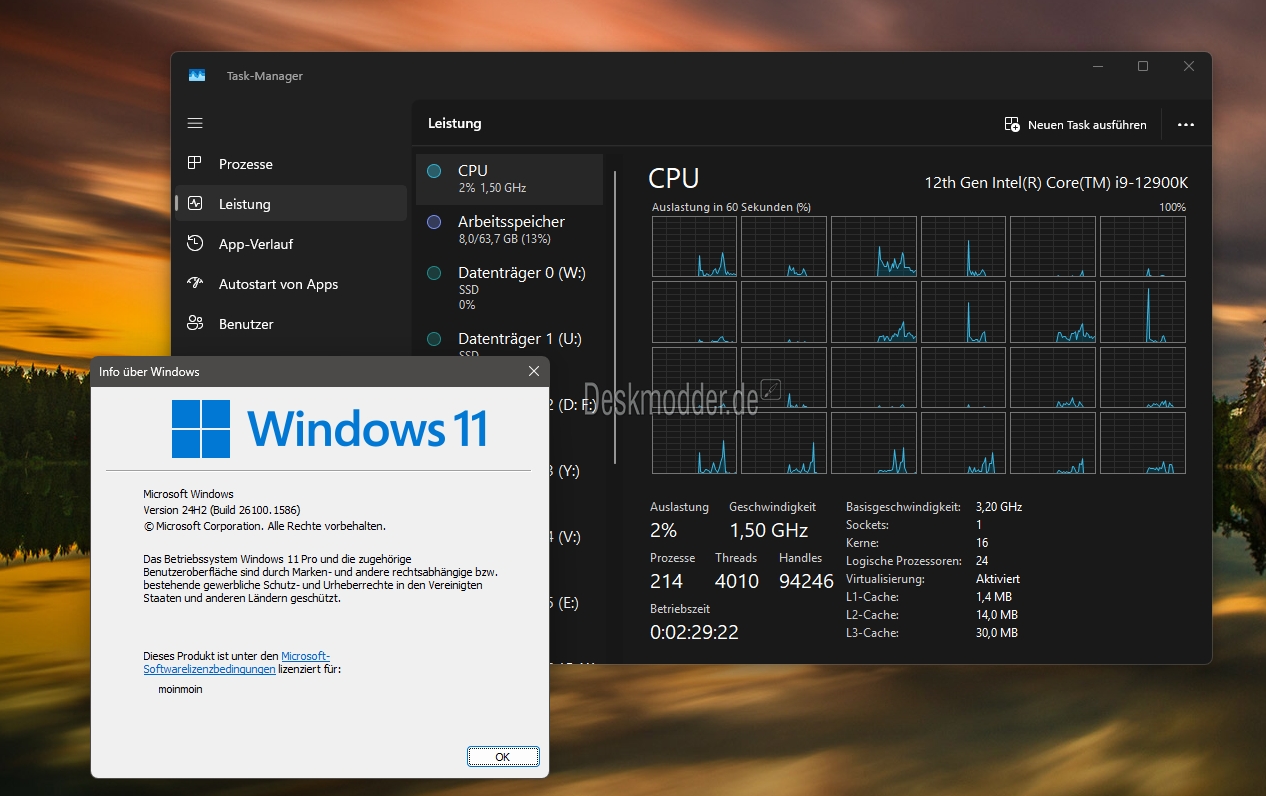Select the CPU performance entry
Image resolution: width=1266 pixels, height=796 pixels.
[510, 179]
